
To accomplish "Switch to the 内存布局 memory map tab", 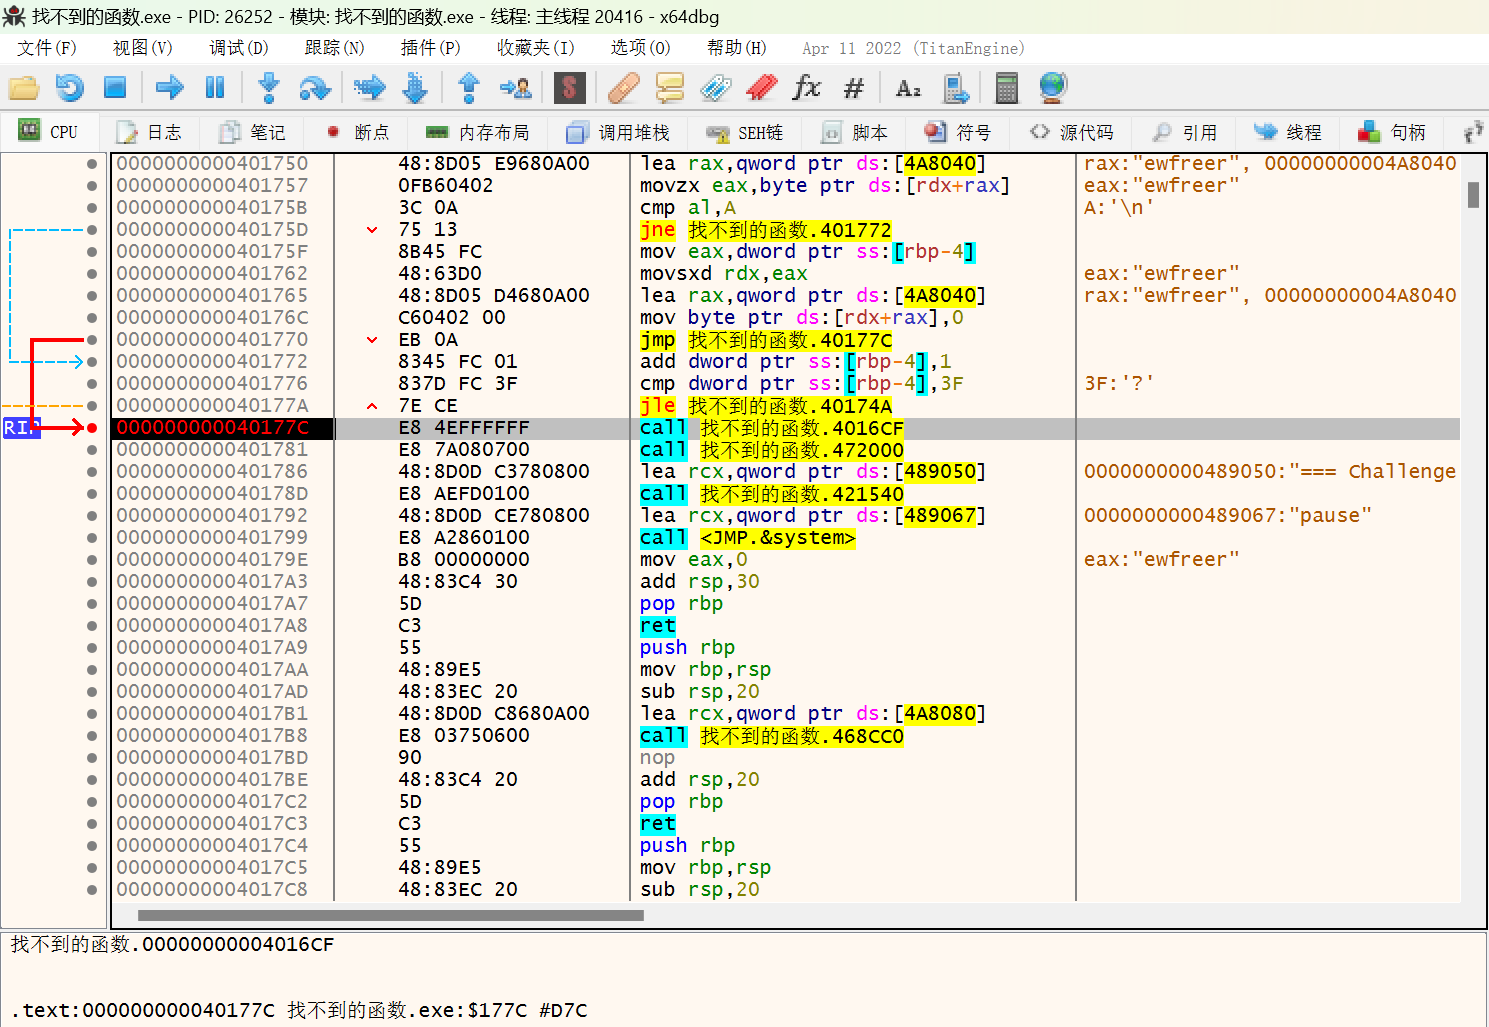I will pyautogui.click(x=478, y=132).
